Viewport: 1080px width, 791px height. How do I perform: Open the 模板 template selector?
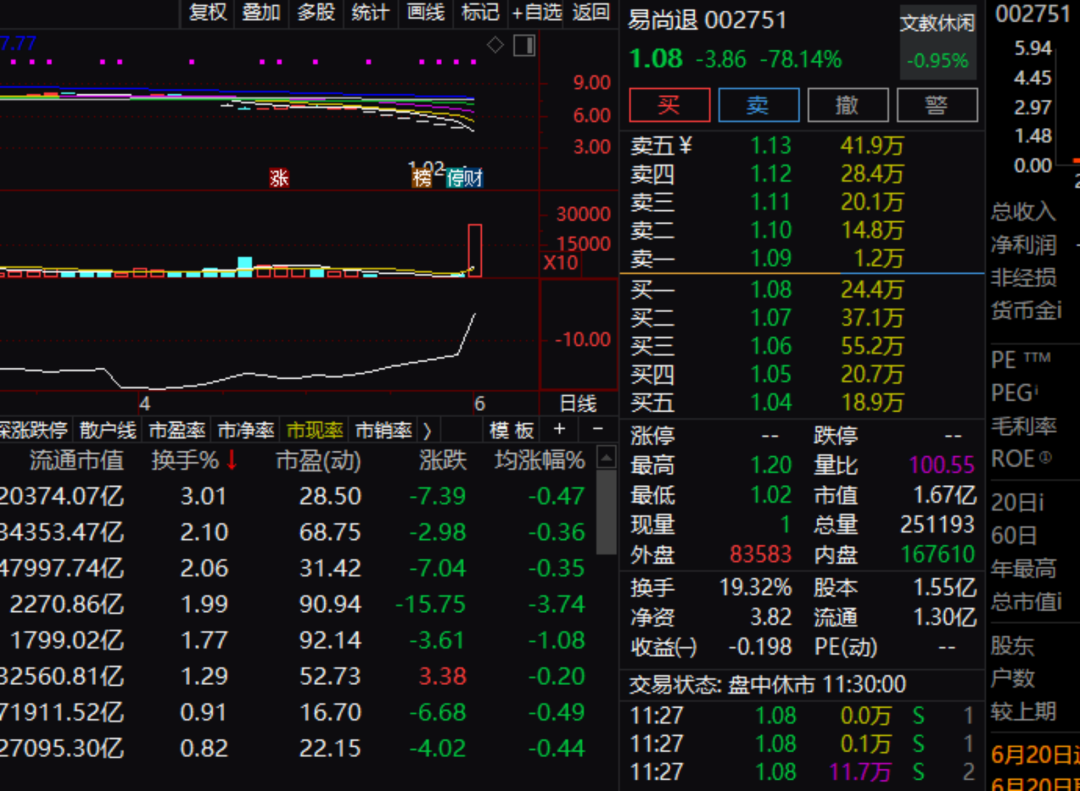(512, 430)
